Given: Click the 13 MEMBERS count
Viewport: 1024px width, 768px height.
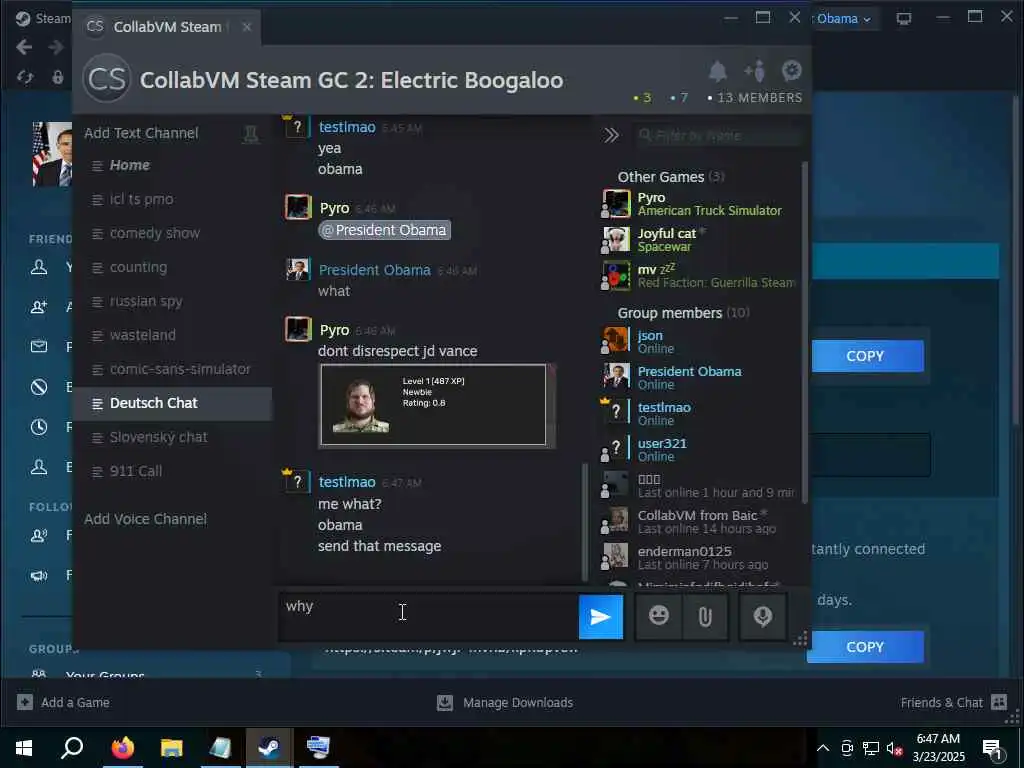Looking at the screenshot, I should click(754, 97).
